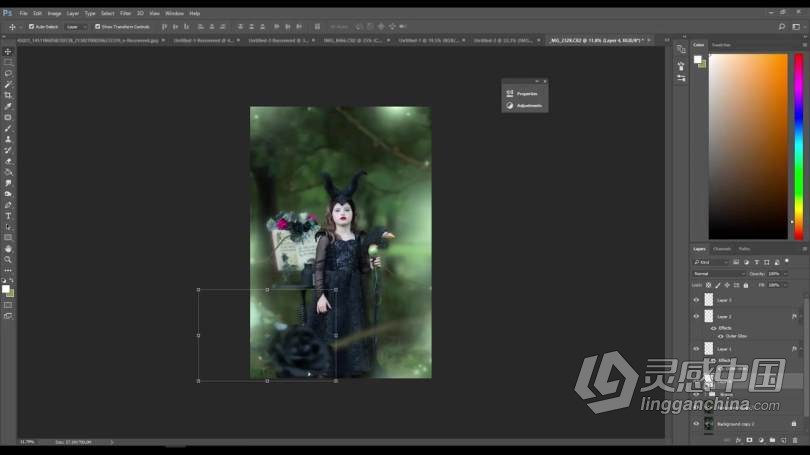Select the Clone Stamp tool

coord(8,139)
